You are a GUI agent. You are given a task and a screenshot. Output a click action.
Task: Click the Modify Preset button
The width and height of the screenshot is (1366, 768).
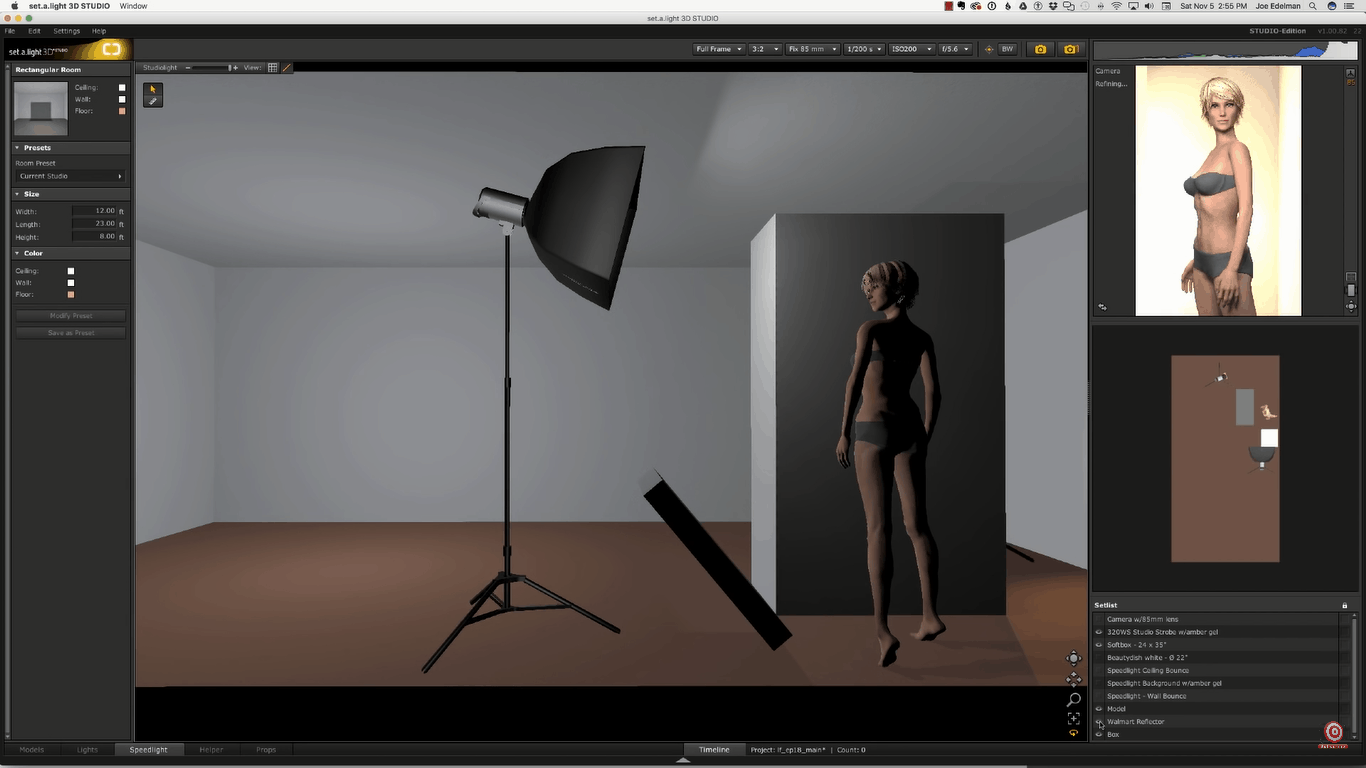pos(71,316)
